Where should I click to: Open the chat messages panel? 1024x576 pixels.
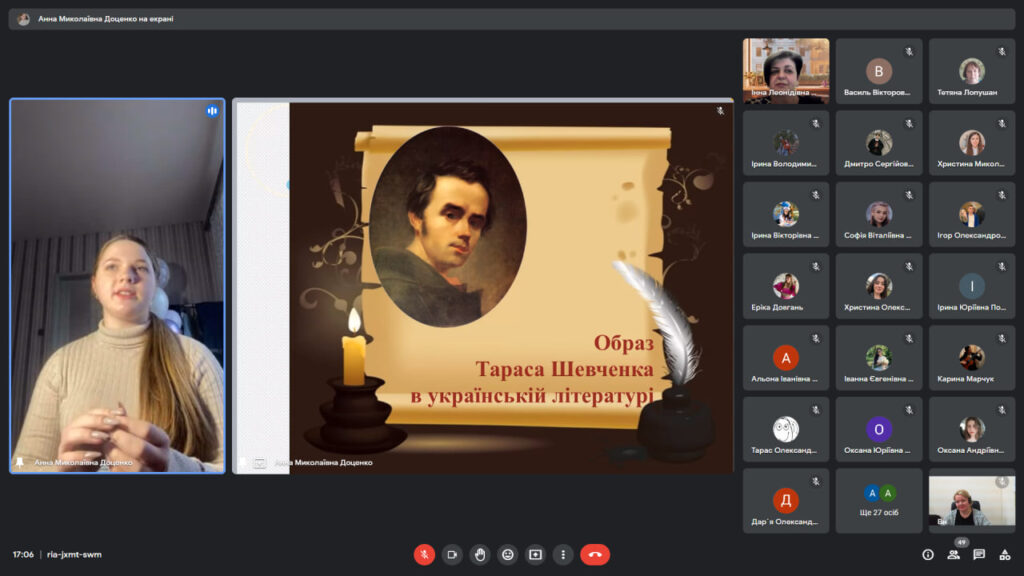click(x=979, y=555)
